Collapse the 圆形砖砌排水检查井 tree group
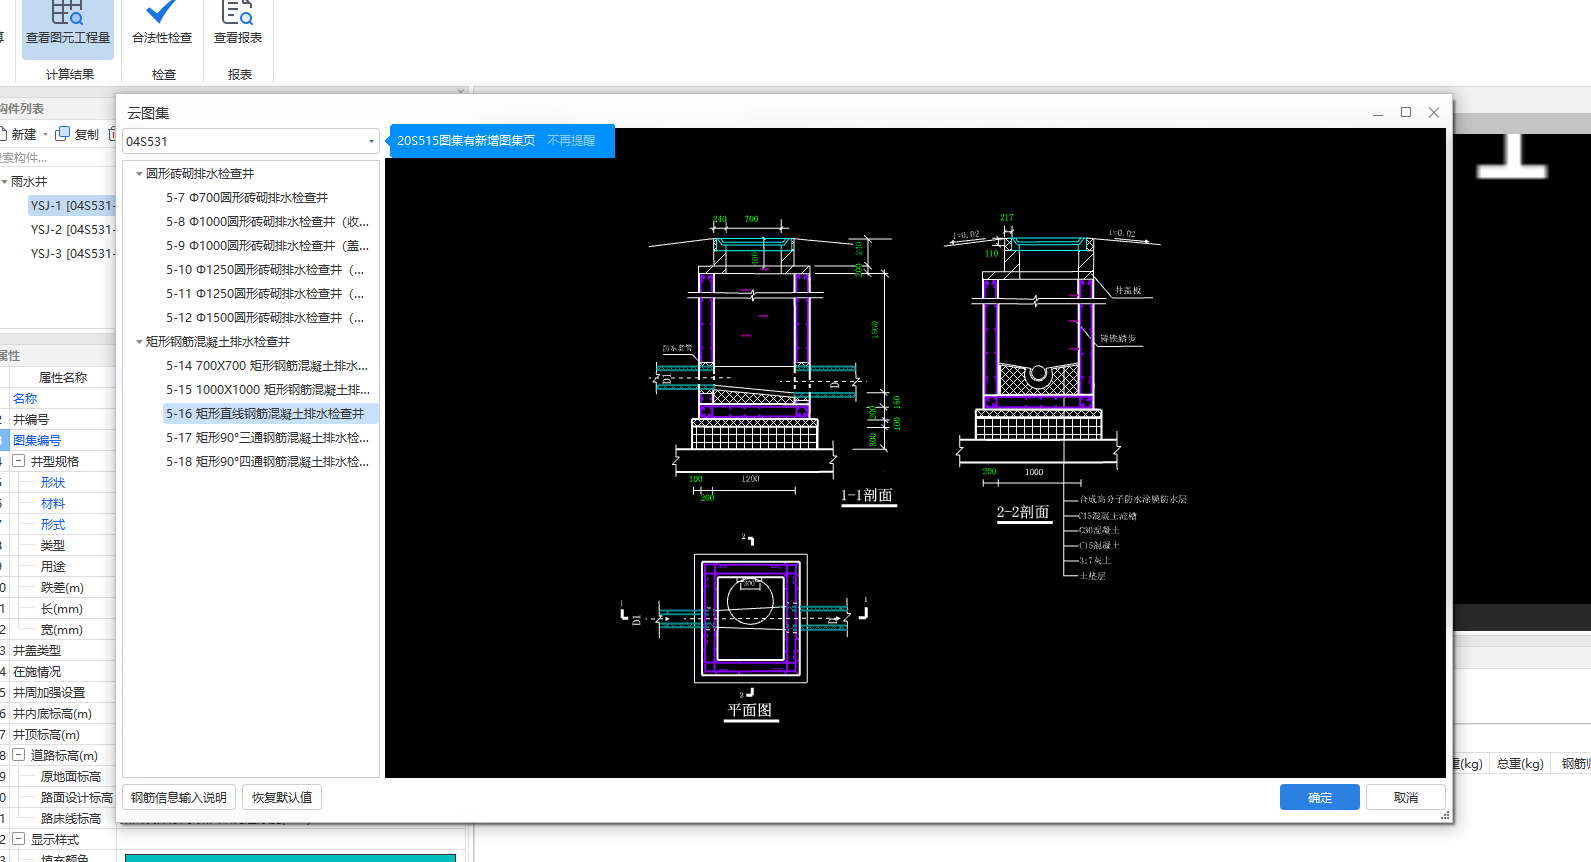 coord(139,173)
